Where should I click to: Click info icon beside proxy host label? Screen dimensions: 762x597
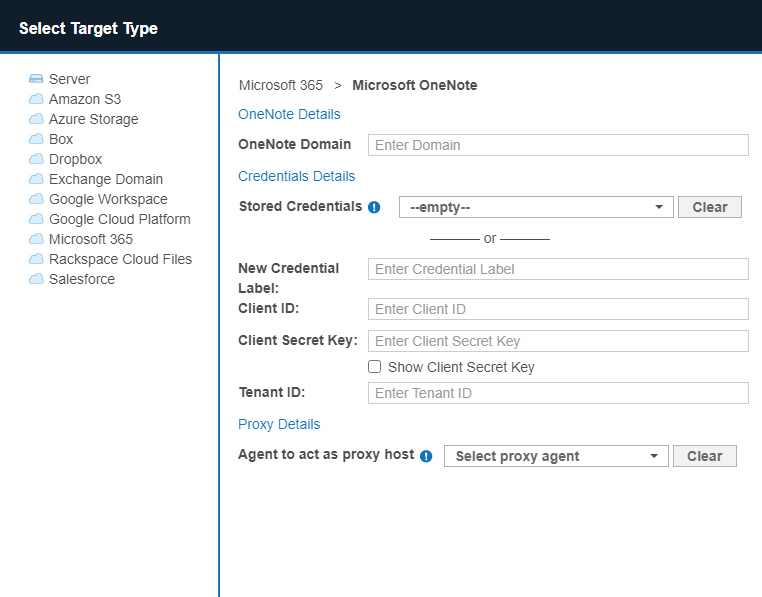point(426,456)
